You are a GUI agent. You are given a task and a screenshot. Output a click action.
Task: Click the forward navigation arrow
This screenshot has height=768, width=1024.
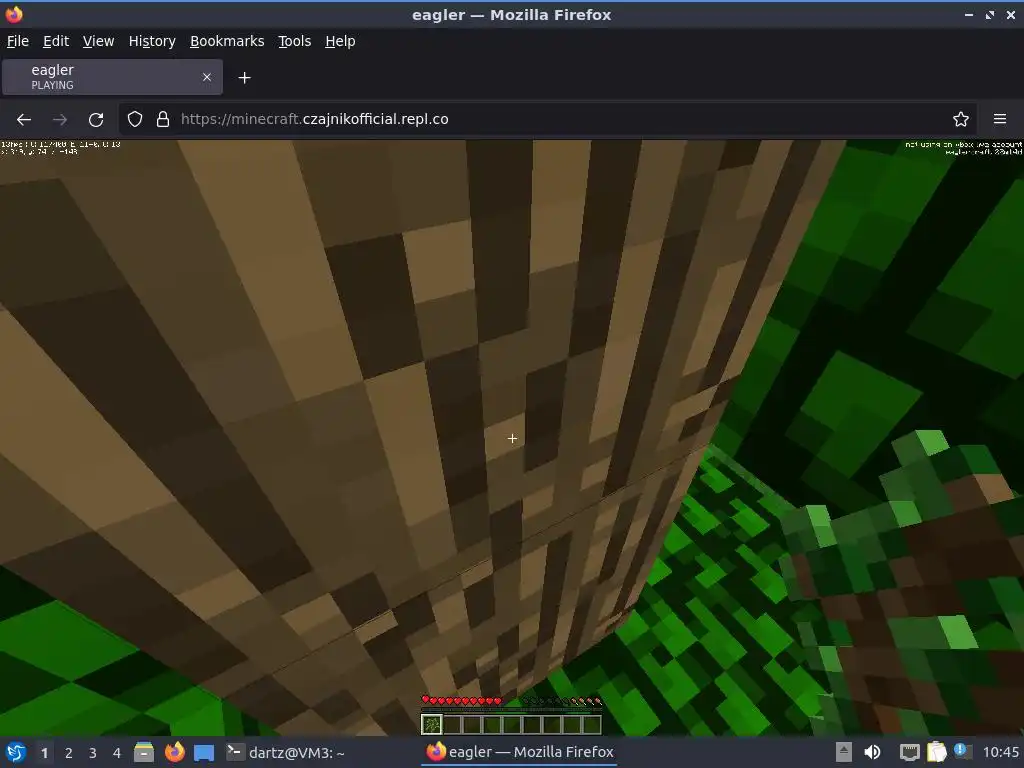[59, 120]
